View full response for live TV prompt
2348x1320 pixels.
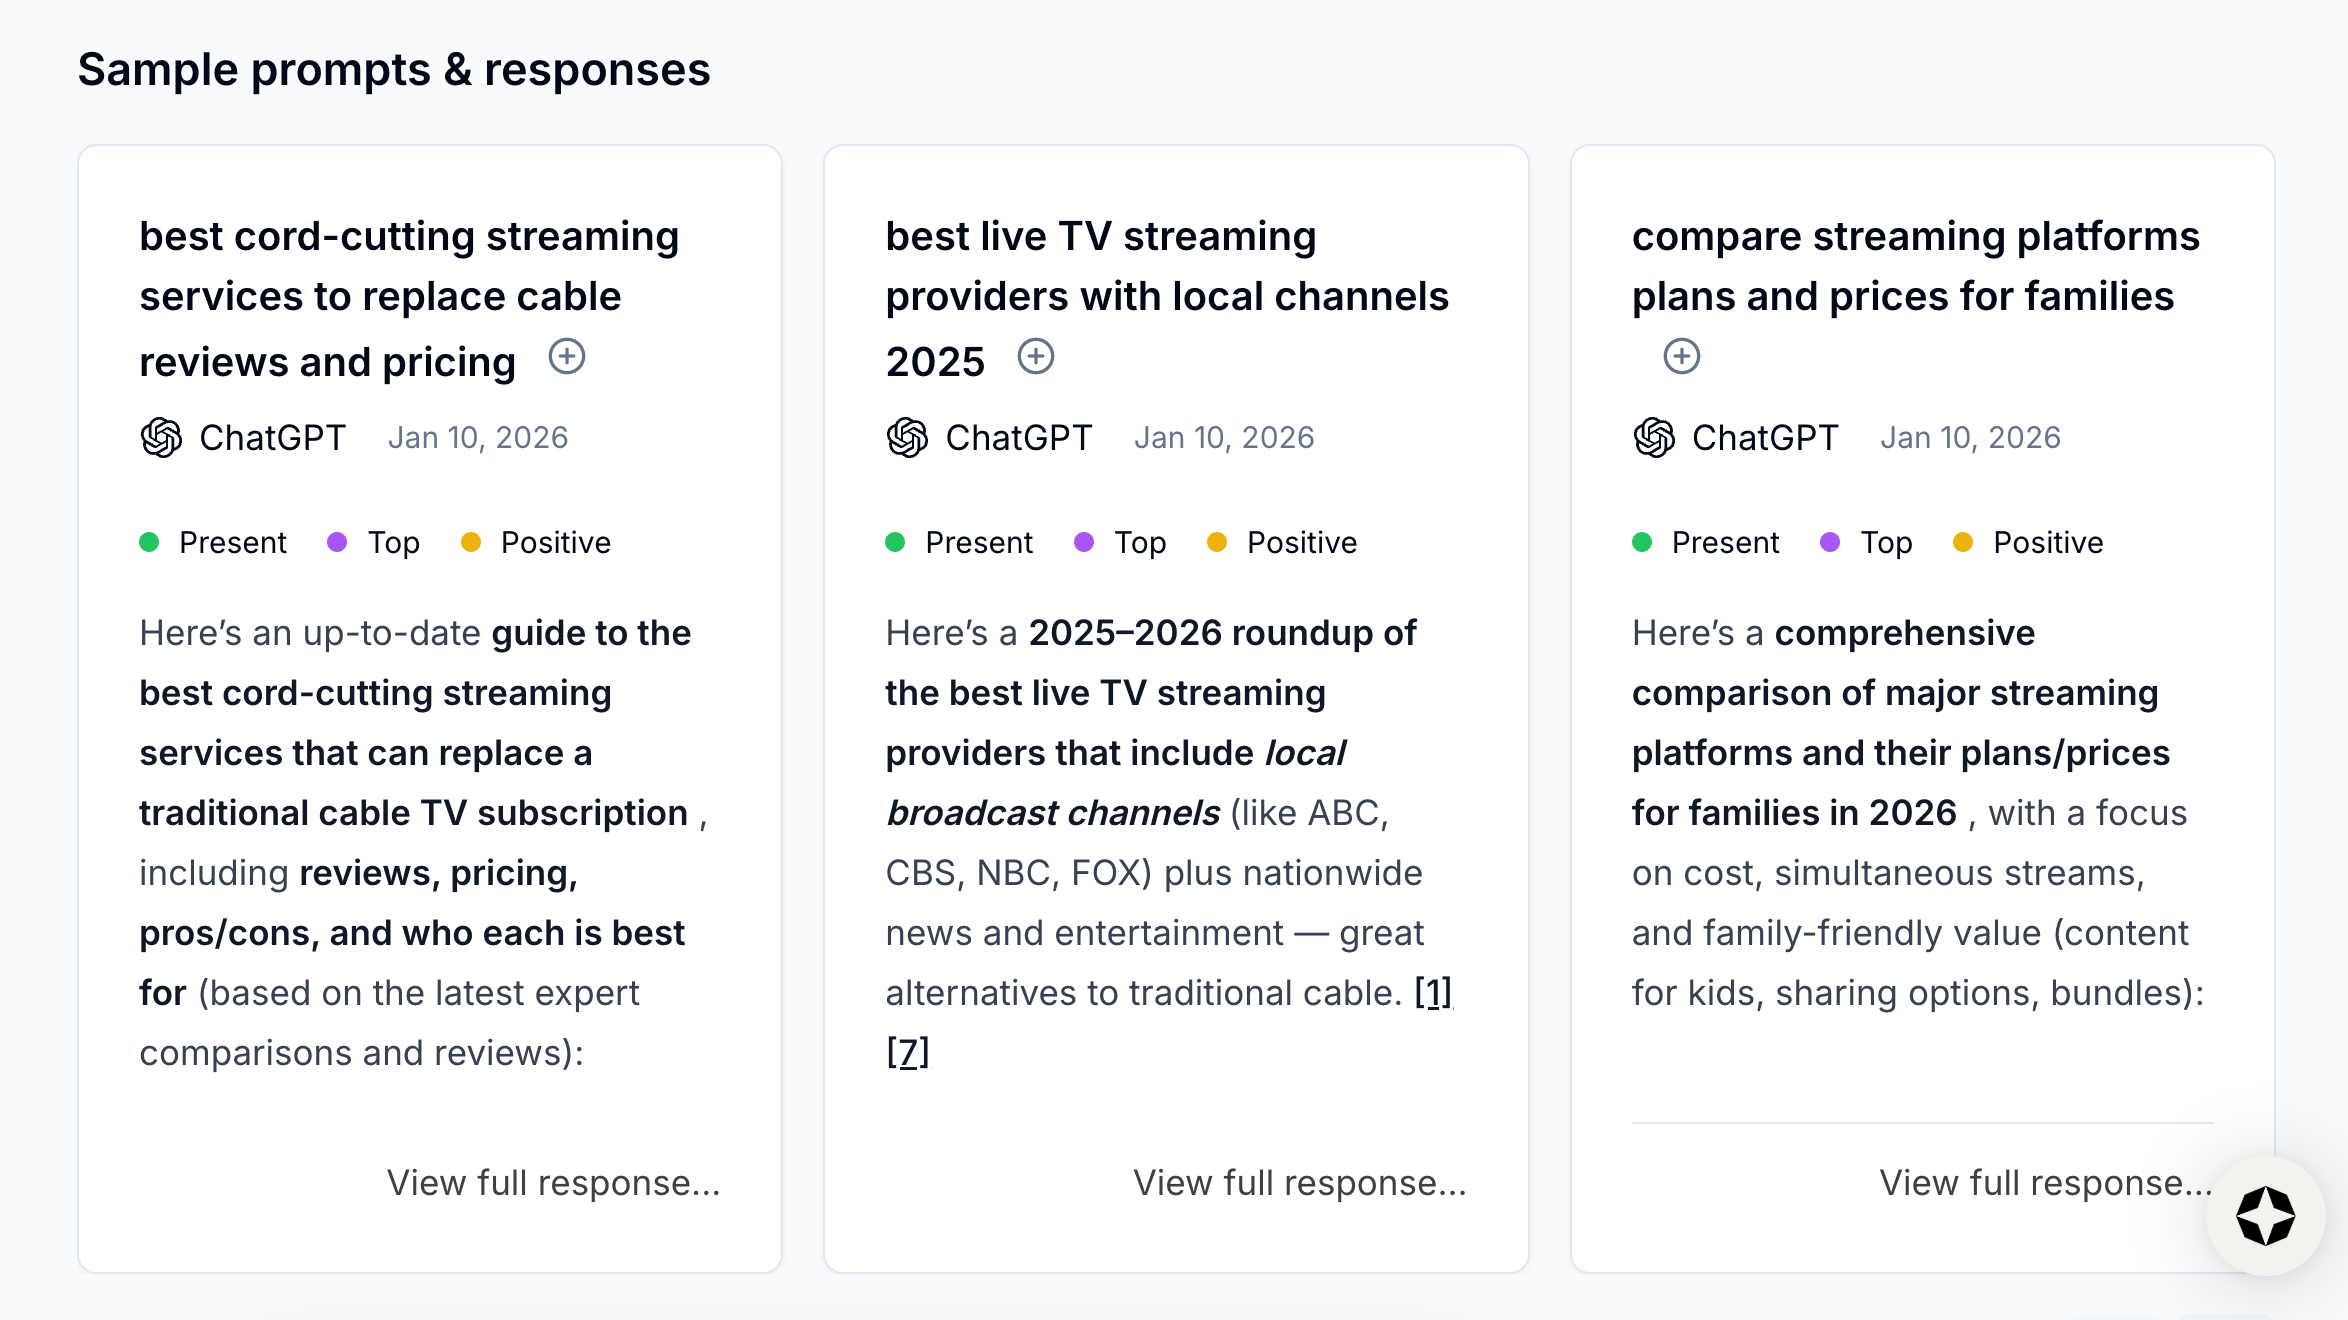pos(1299,1183)
